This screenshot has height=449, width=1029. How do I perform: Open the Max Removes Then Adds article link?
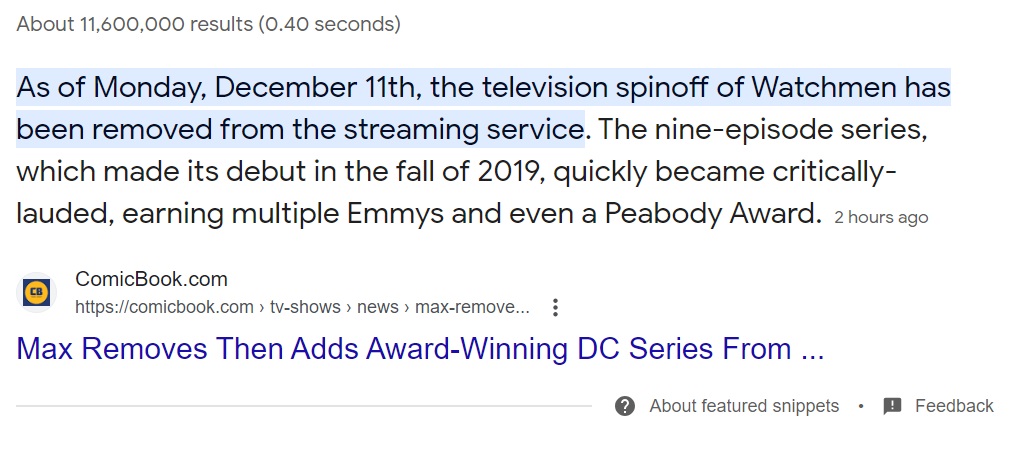click(420, 350)
